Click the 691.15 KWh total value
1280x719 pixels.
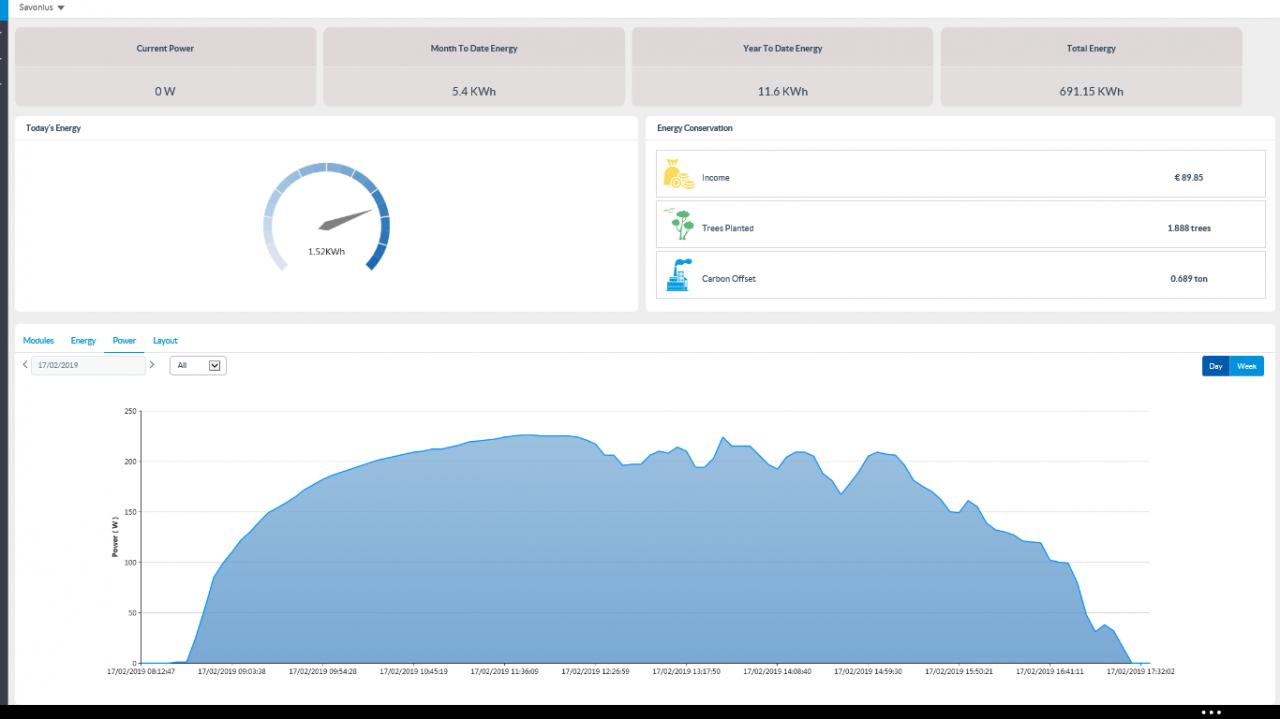[1091, 91]
